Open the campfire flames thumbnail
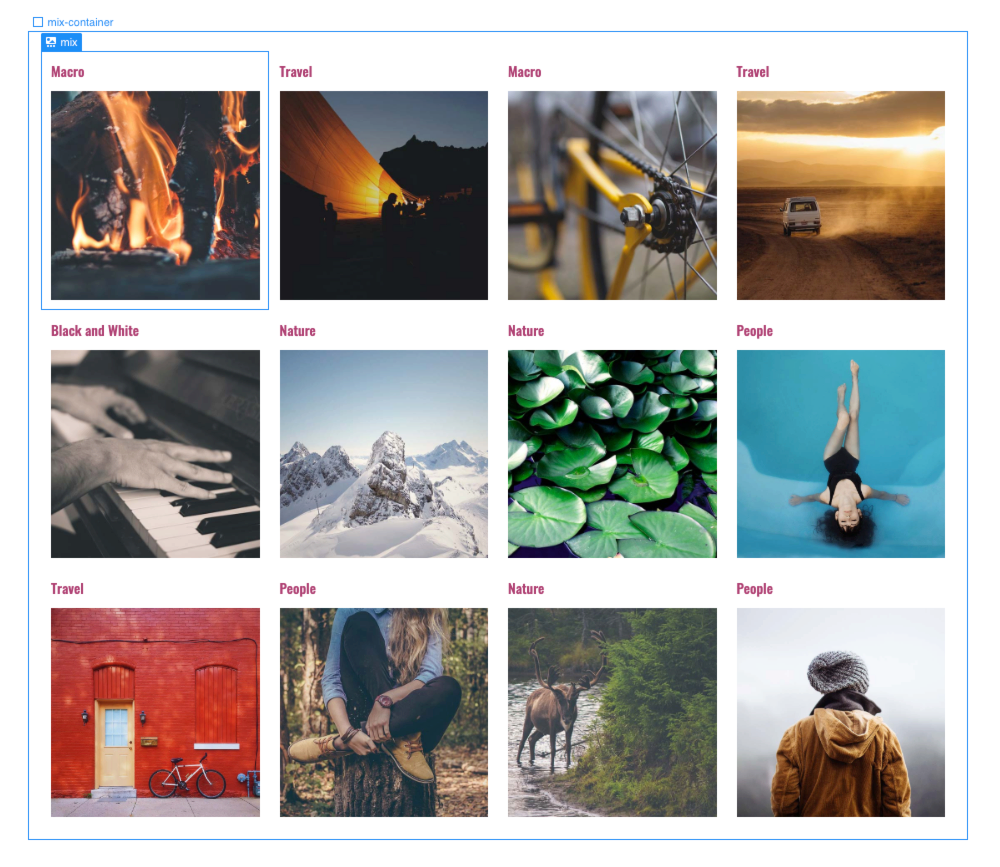 click(156, 195)
